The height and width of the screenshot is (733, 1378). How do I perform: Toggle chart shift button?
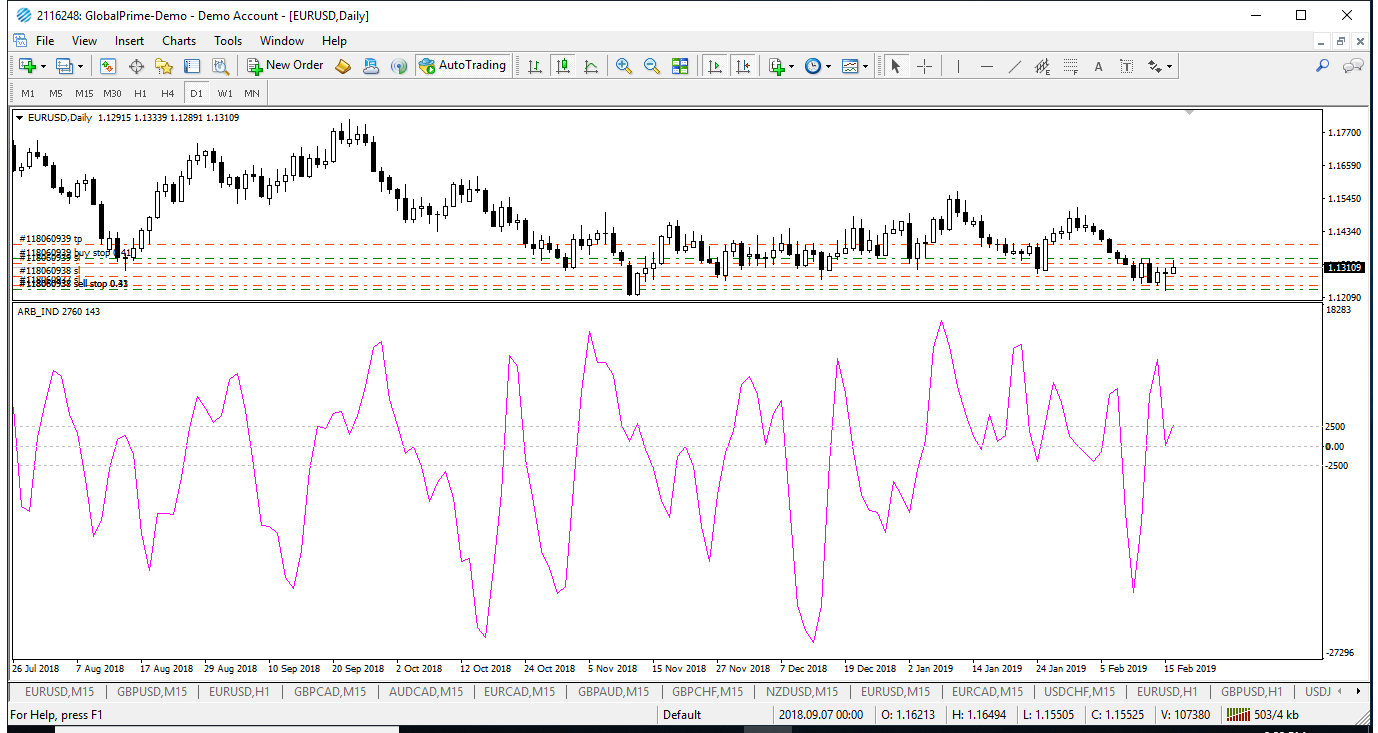click(x=743, y=66)
